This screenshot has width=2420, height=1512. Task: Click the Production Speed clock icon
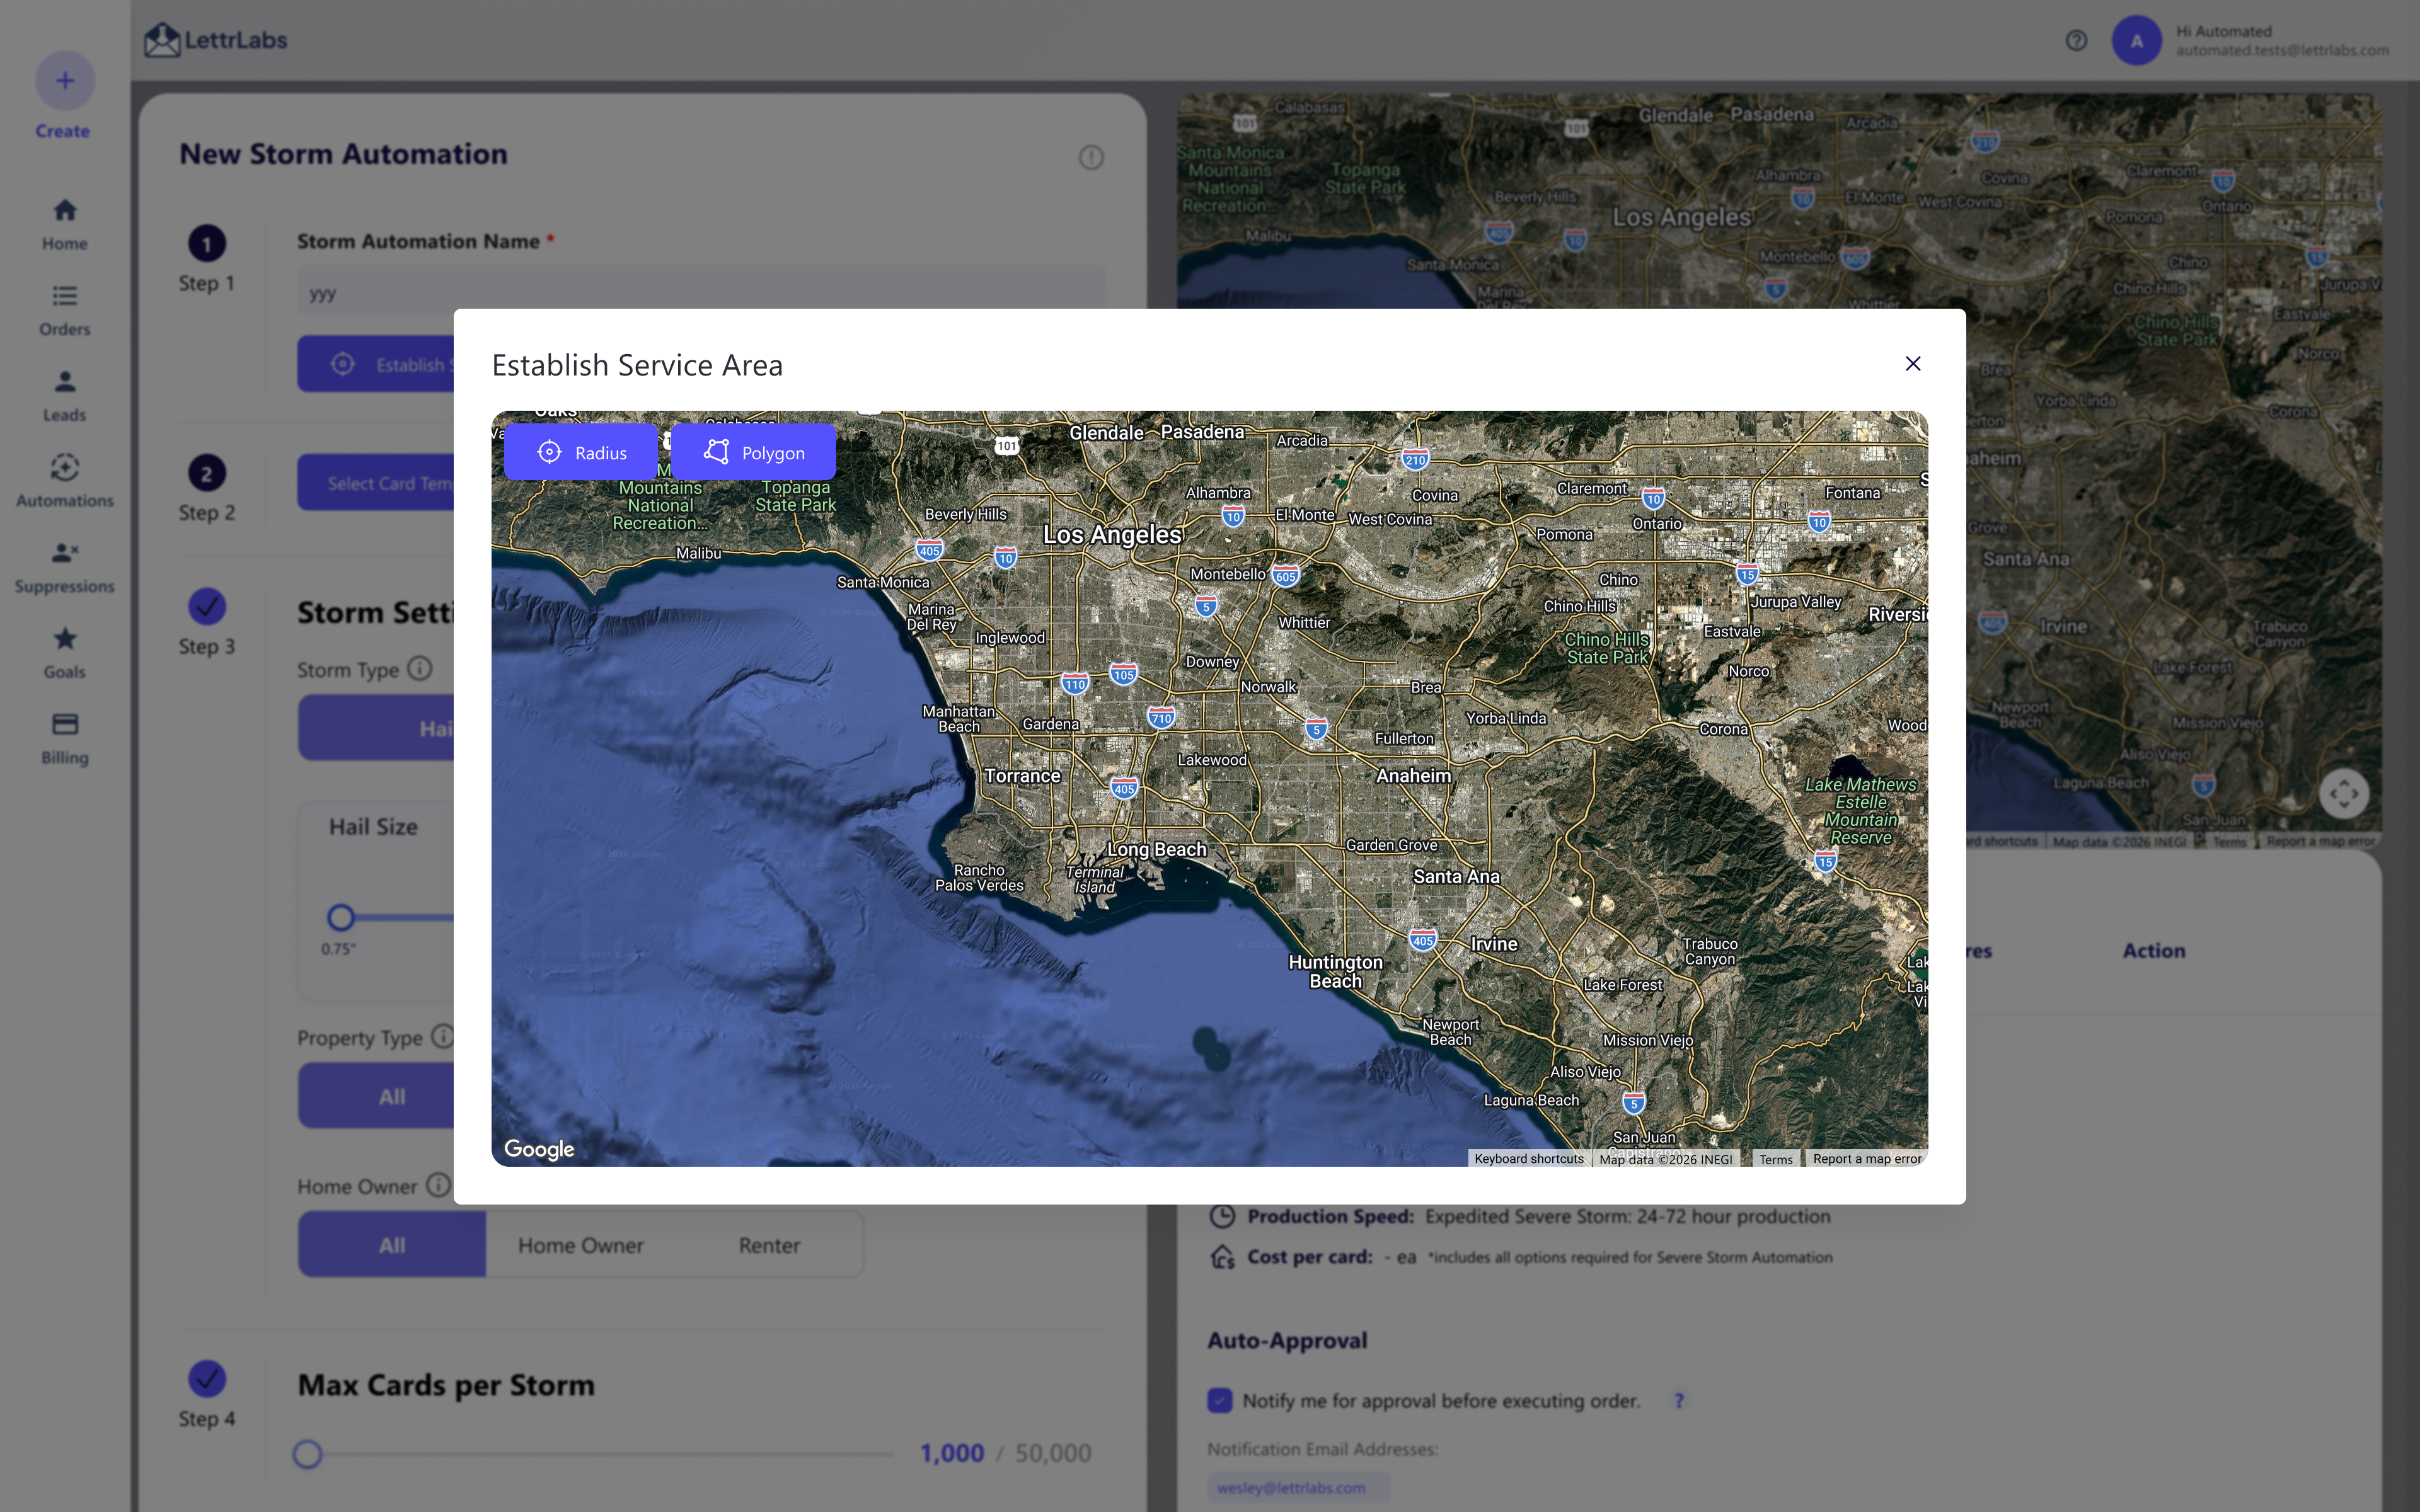click(1222, 1216)
